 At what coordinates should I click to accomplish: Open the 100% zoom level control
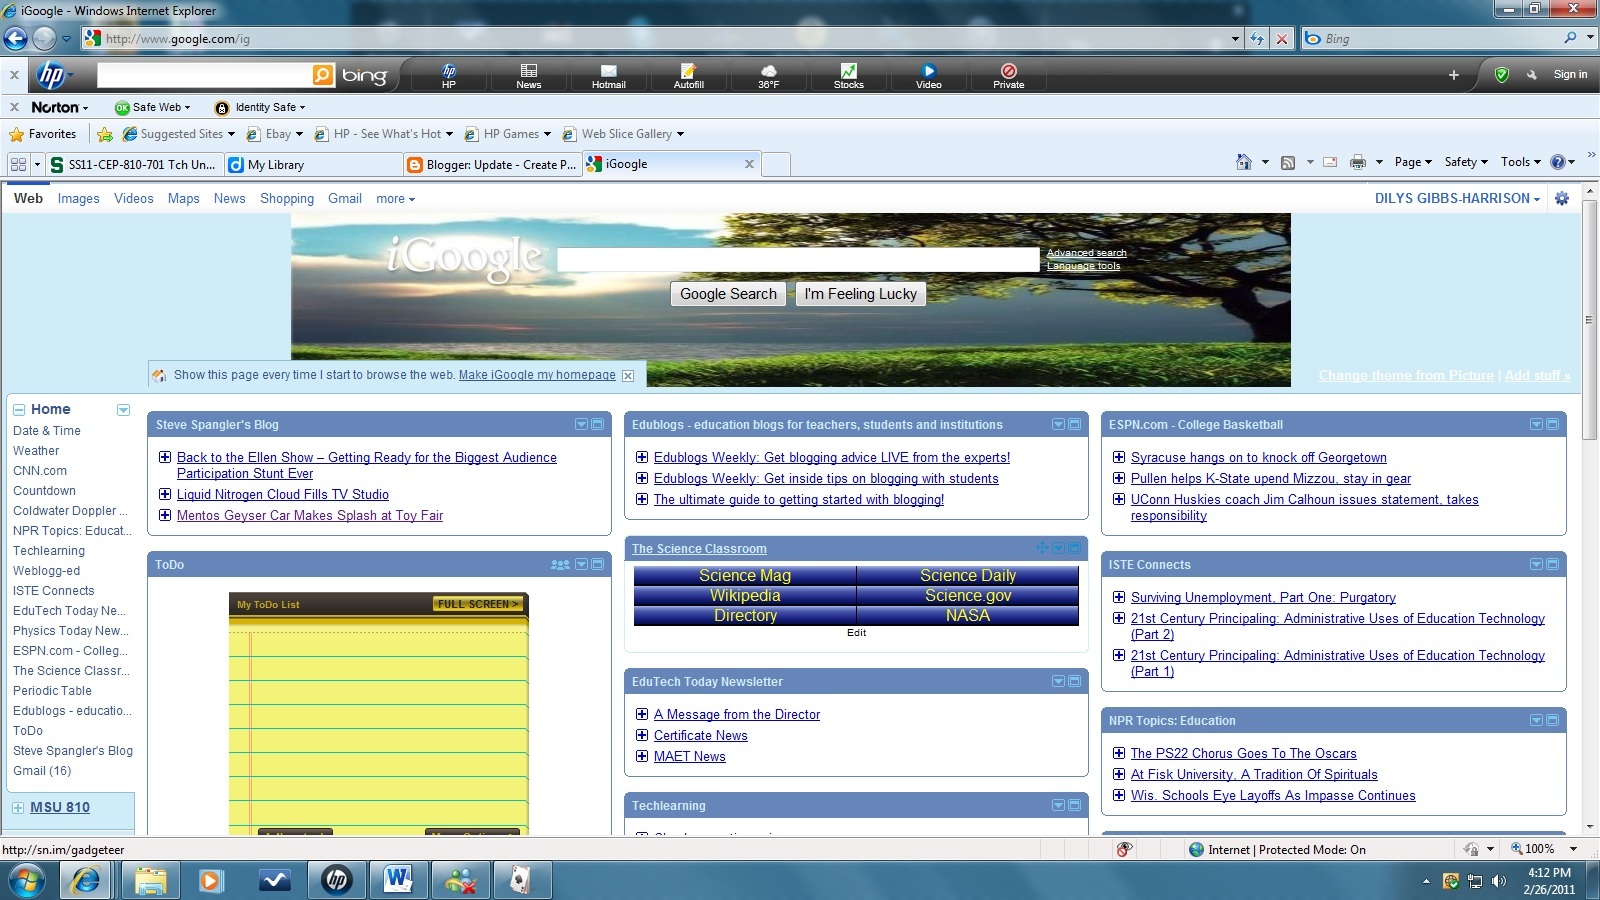1544,849
